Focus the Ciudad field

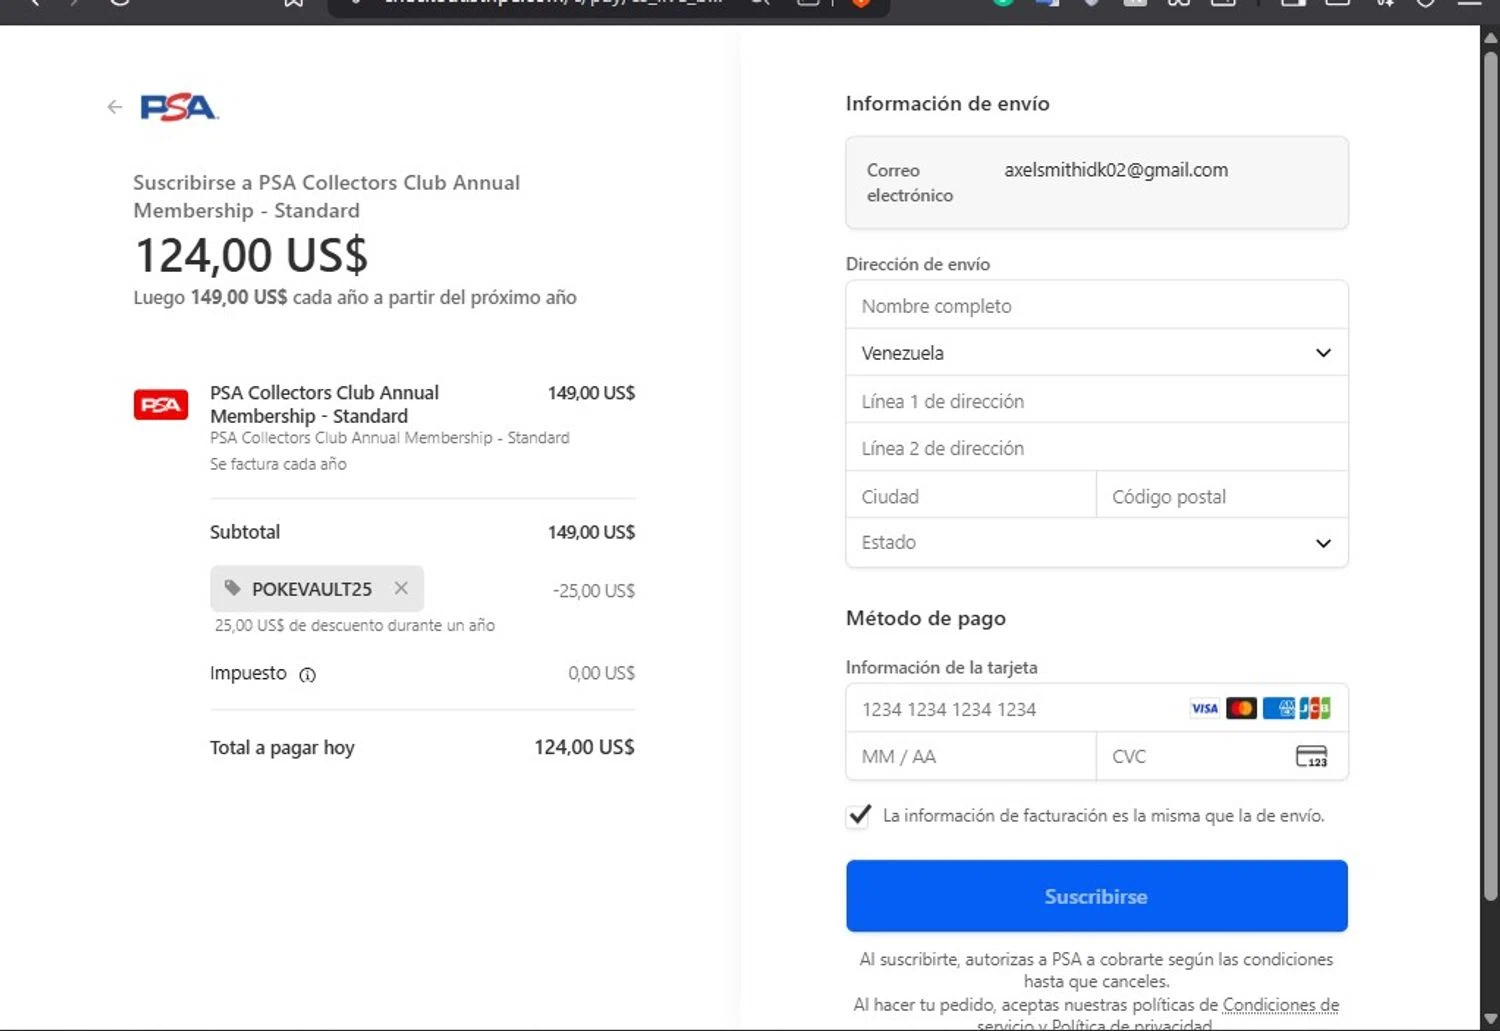(971, 496)
